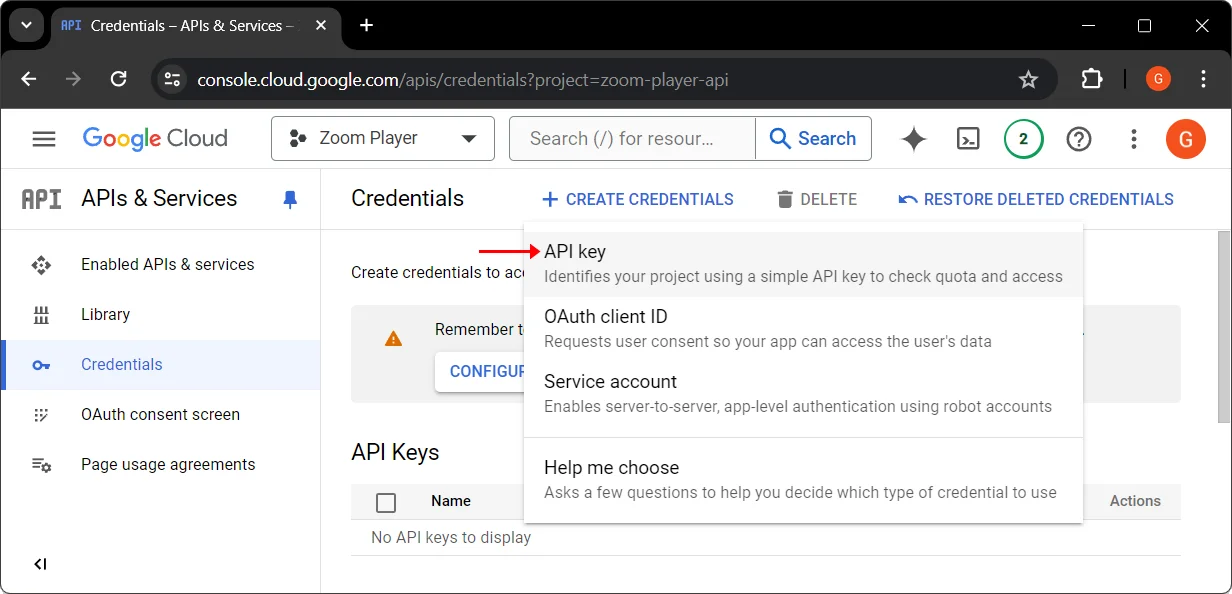Activate Cloud Shell terminal icon

tap(968, 139)
